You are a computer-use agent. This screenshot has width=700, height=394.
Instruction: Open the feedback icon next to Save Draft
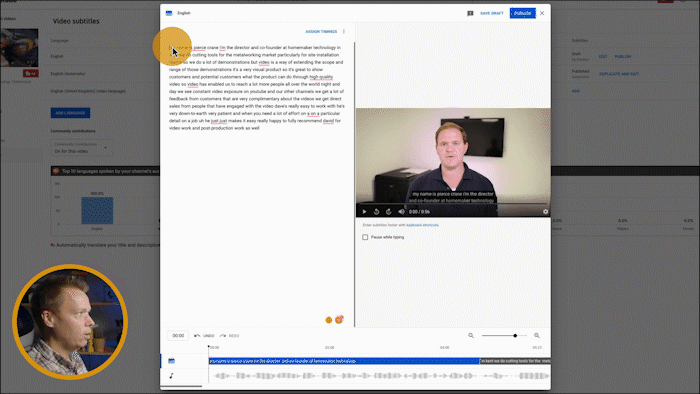470,13
